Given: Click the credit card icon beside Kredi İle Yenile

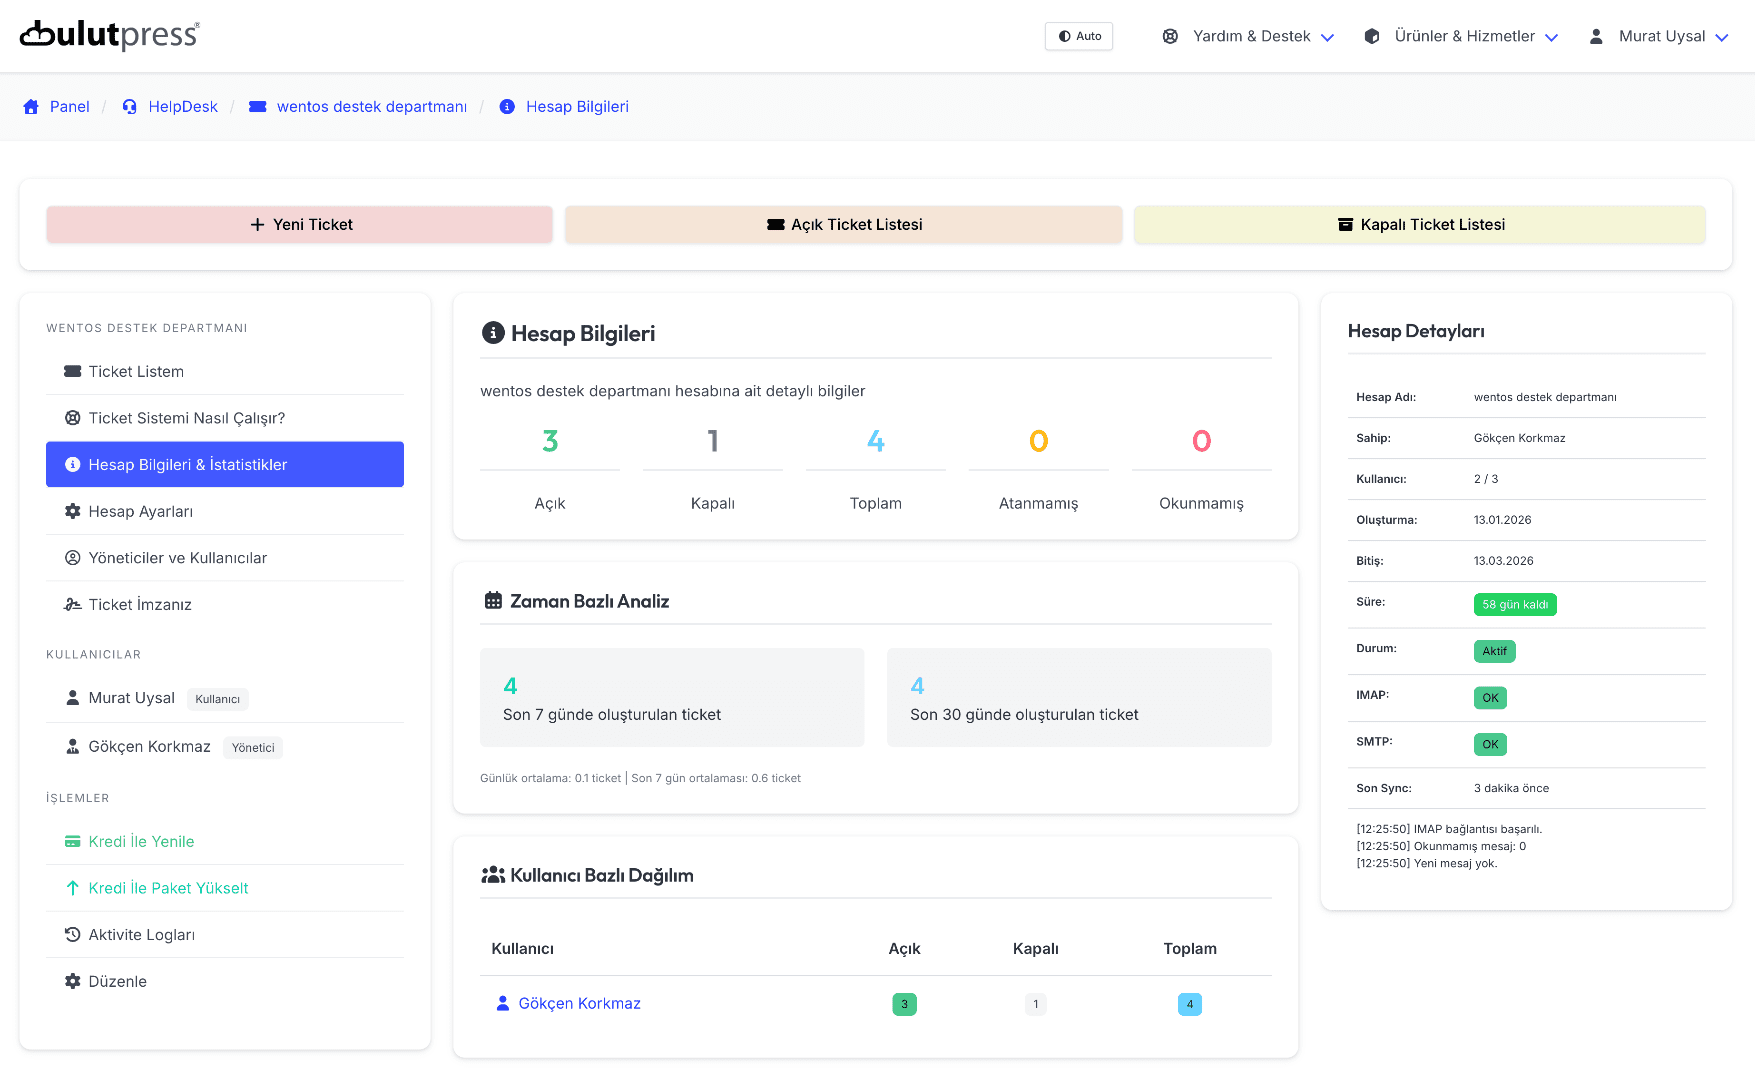Looking at the screenshot, I should click(72, 842).
